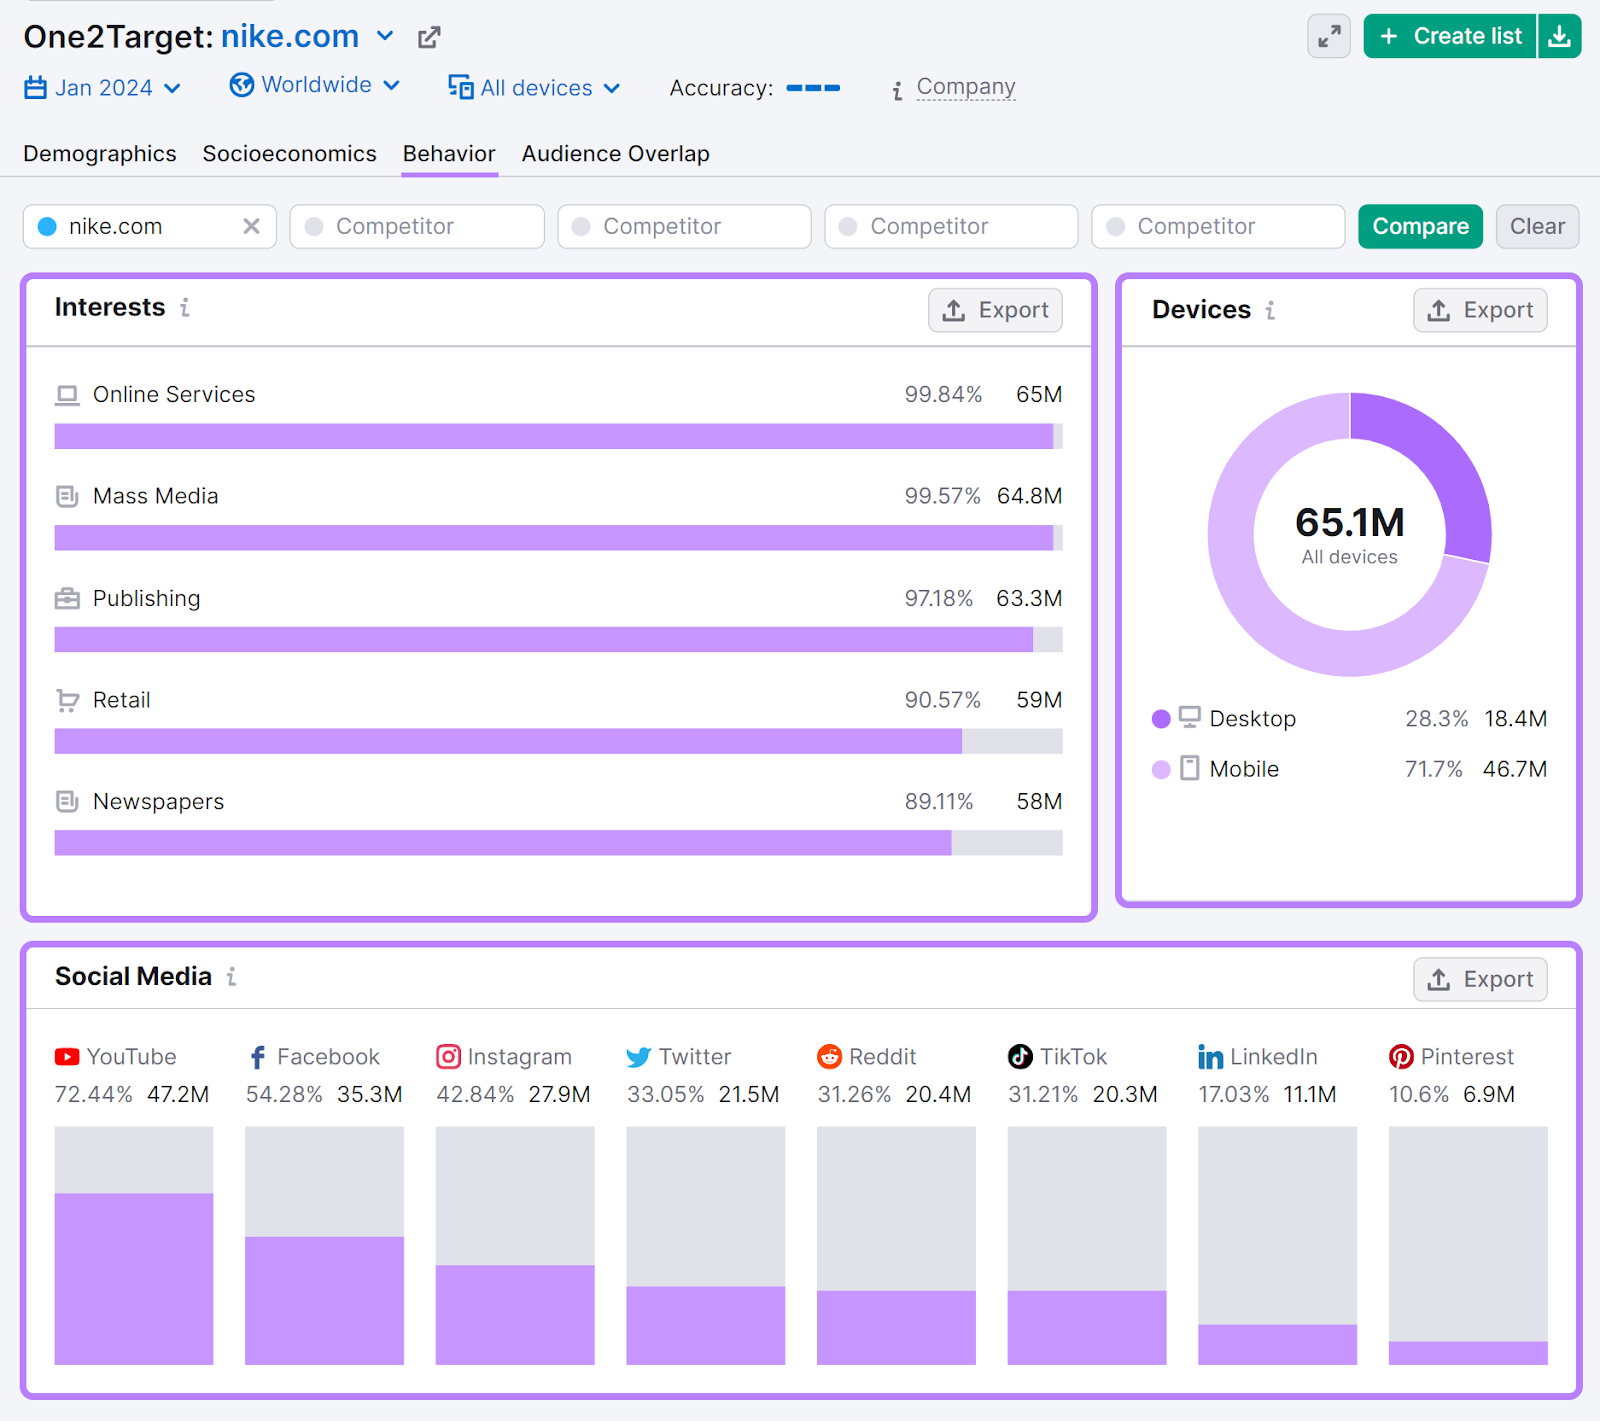
Task: Open the Audience Overlap tab
Action: coord(615,153)
